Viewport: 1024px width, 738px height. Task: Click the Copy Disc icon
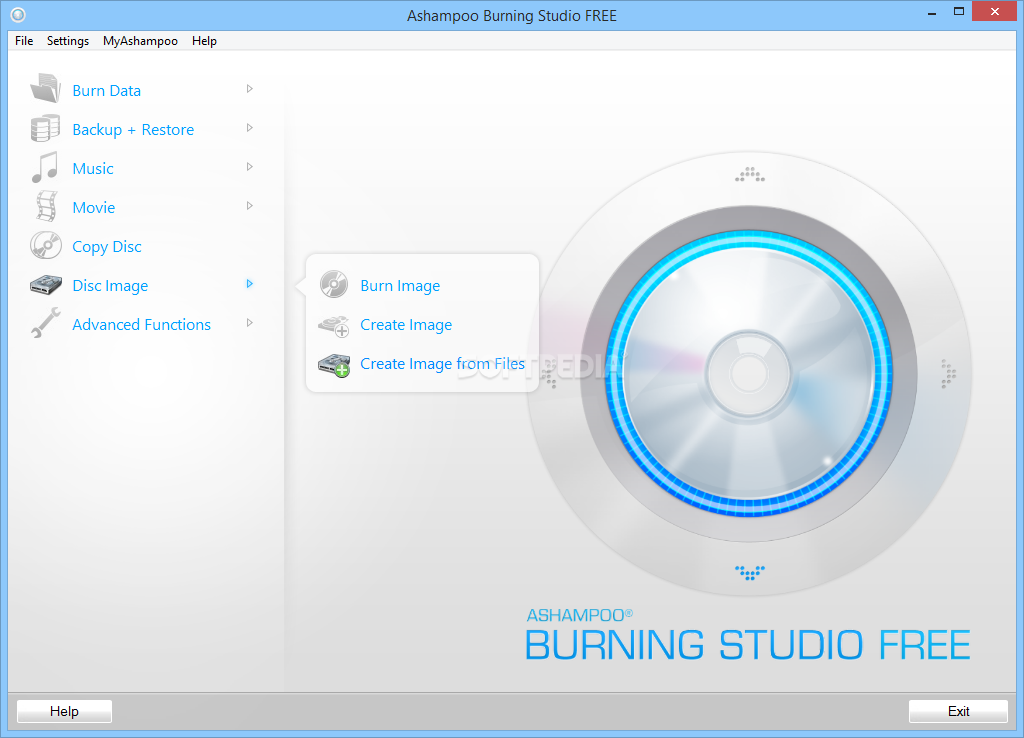[x=46, y=246]
